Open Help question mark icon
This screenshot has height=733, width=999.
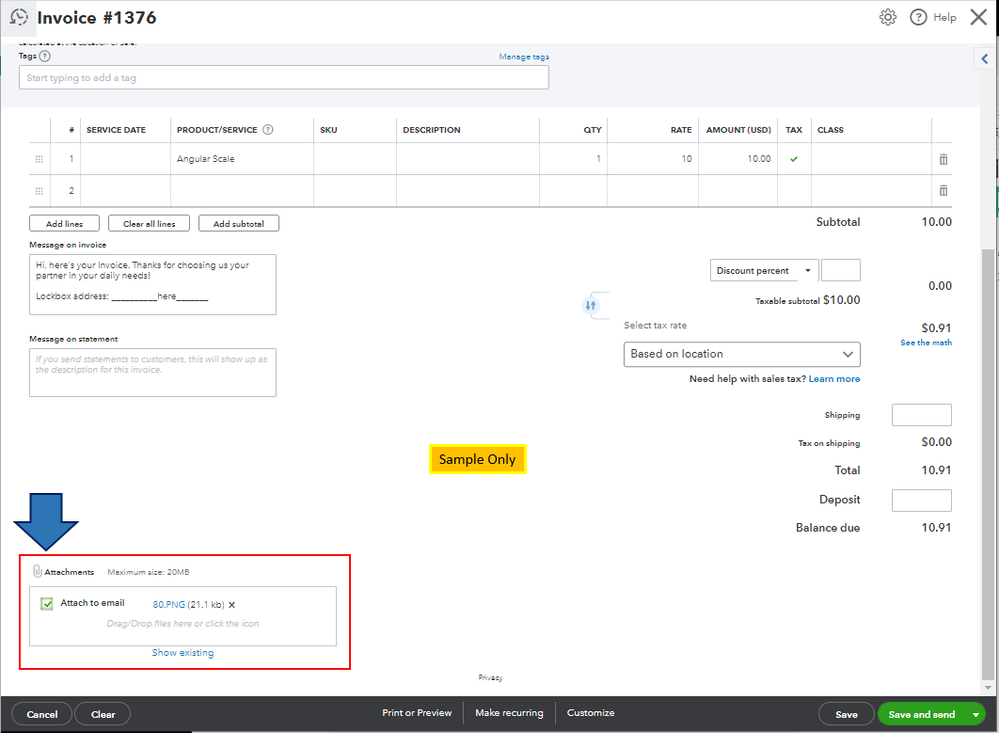click(918, 17)
